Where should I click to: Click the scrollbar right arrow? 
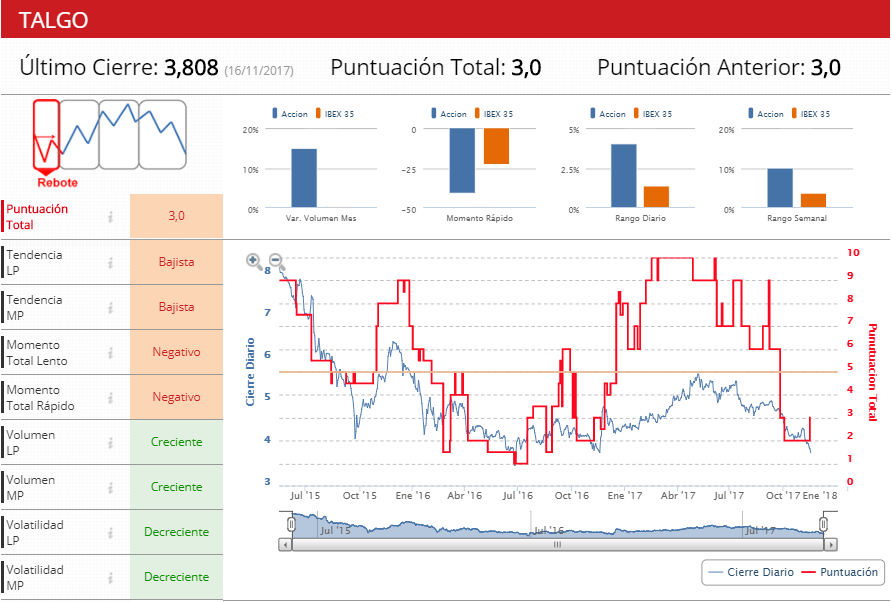click(831, 545)
